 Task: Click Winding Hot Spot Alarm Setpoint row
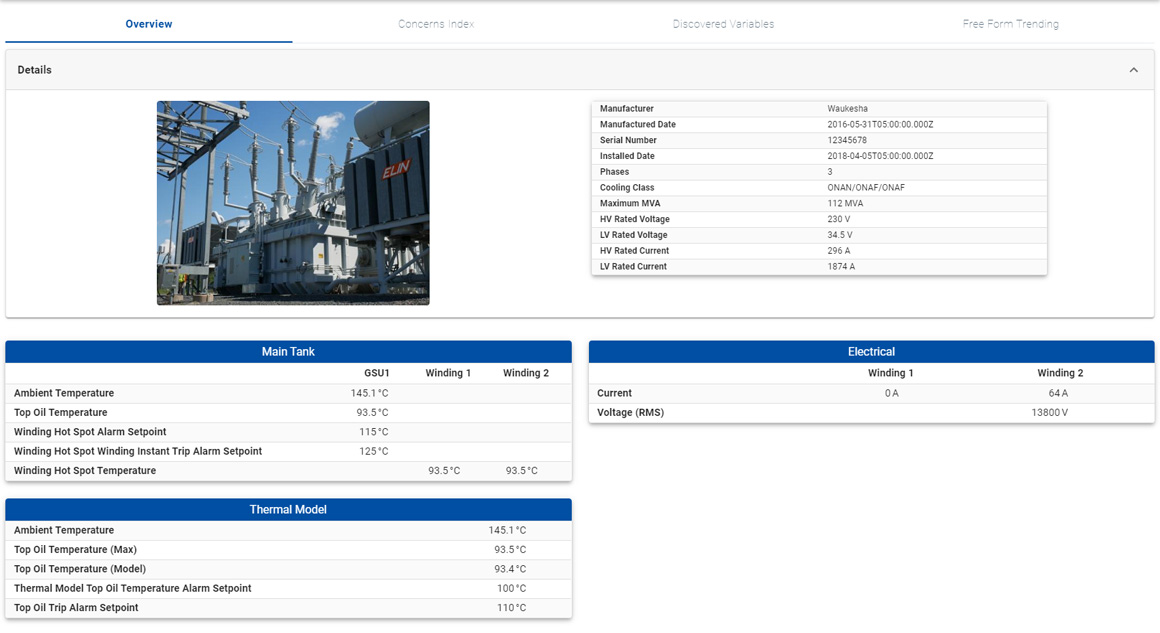[289, 432]
